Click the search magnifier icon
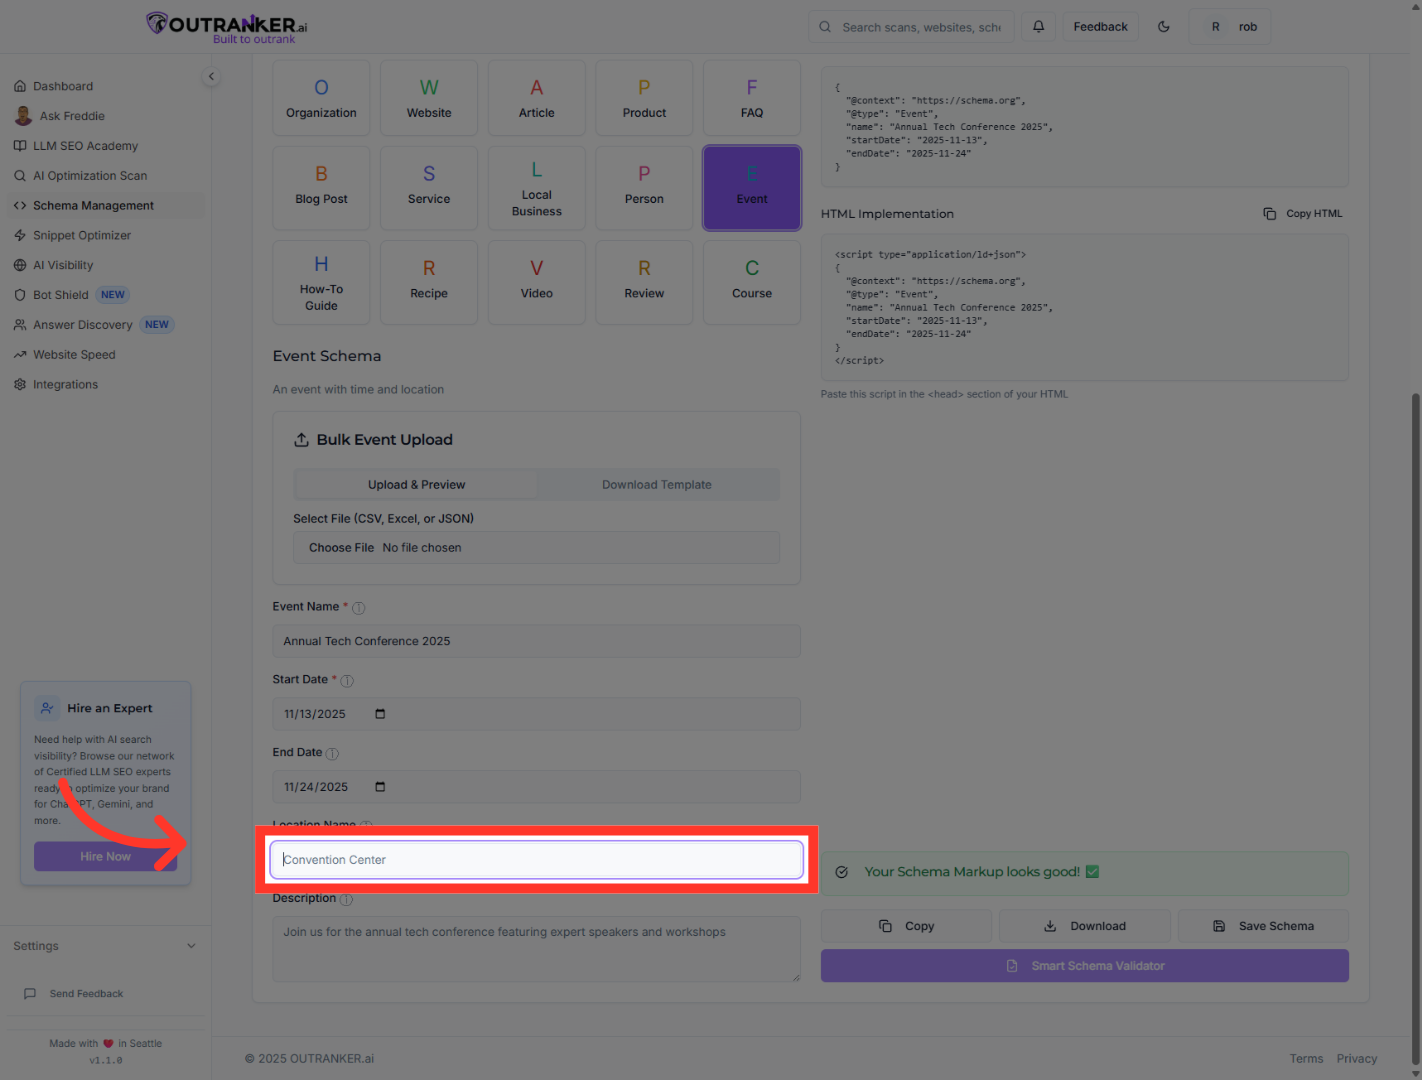This screenshot has width=1422, height=1080. [825, 27]
